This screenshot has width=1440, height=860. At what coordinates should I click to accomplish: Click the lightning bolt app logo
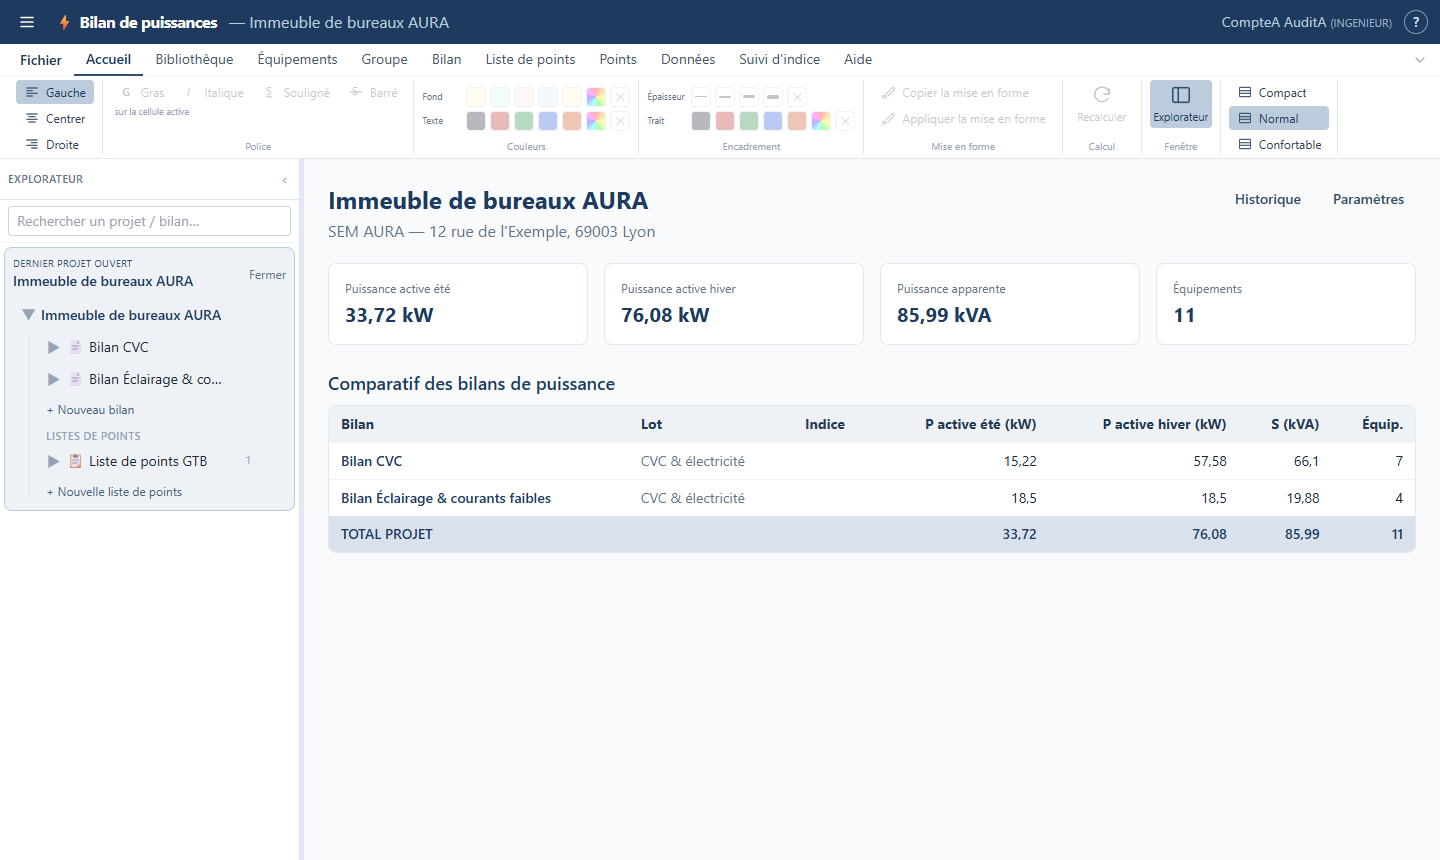point(64,22)
